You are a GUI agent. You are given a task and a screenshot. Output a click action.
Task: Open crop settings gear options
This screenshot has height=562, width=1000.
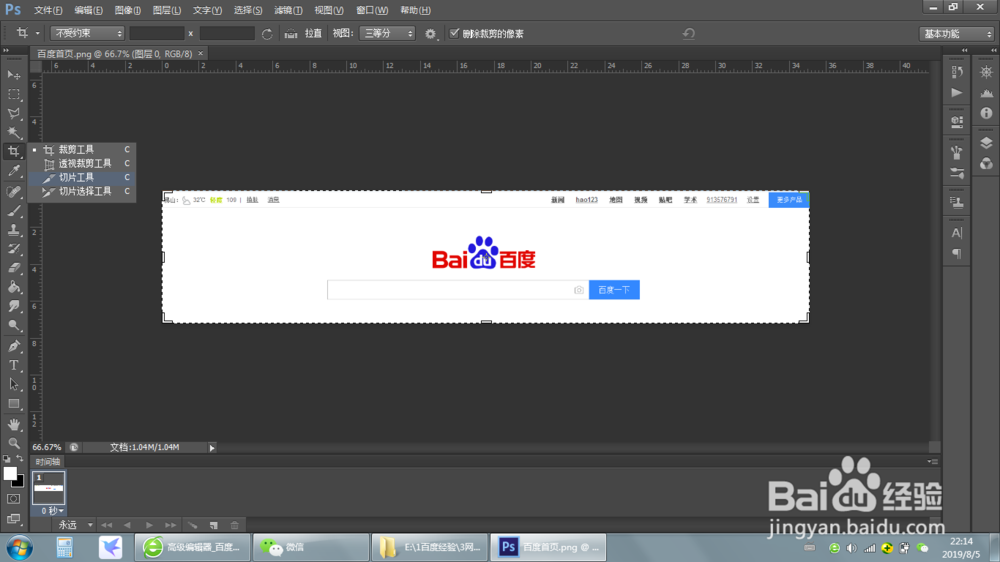(x=430, y=34)
